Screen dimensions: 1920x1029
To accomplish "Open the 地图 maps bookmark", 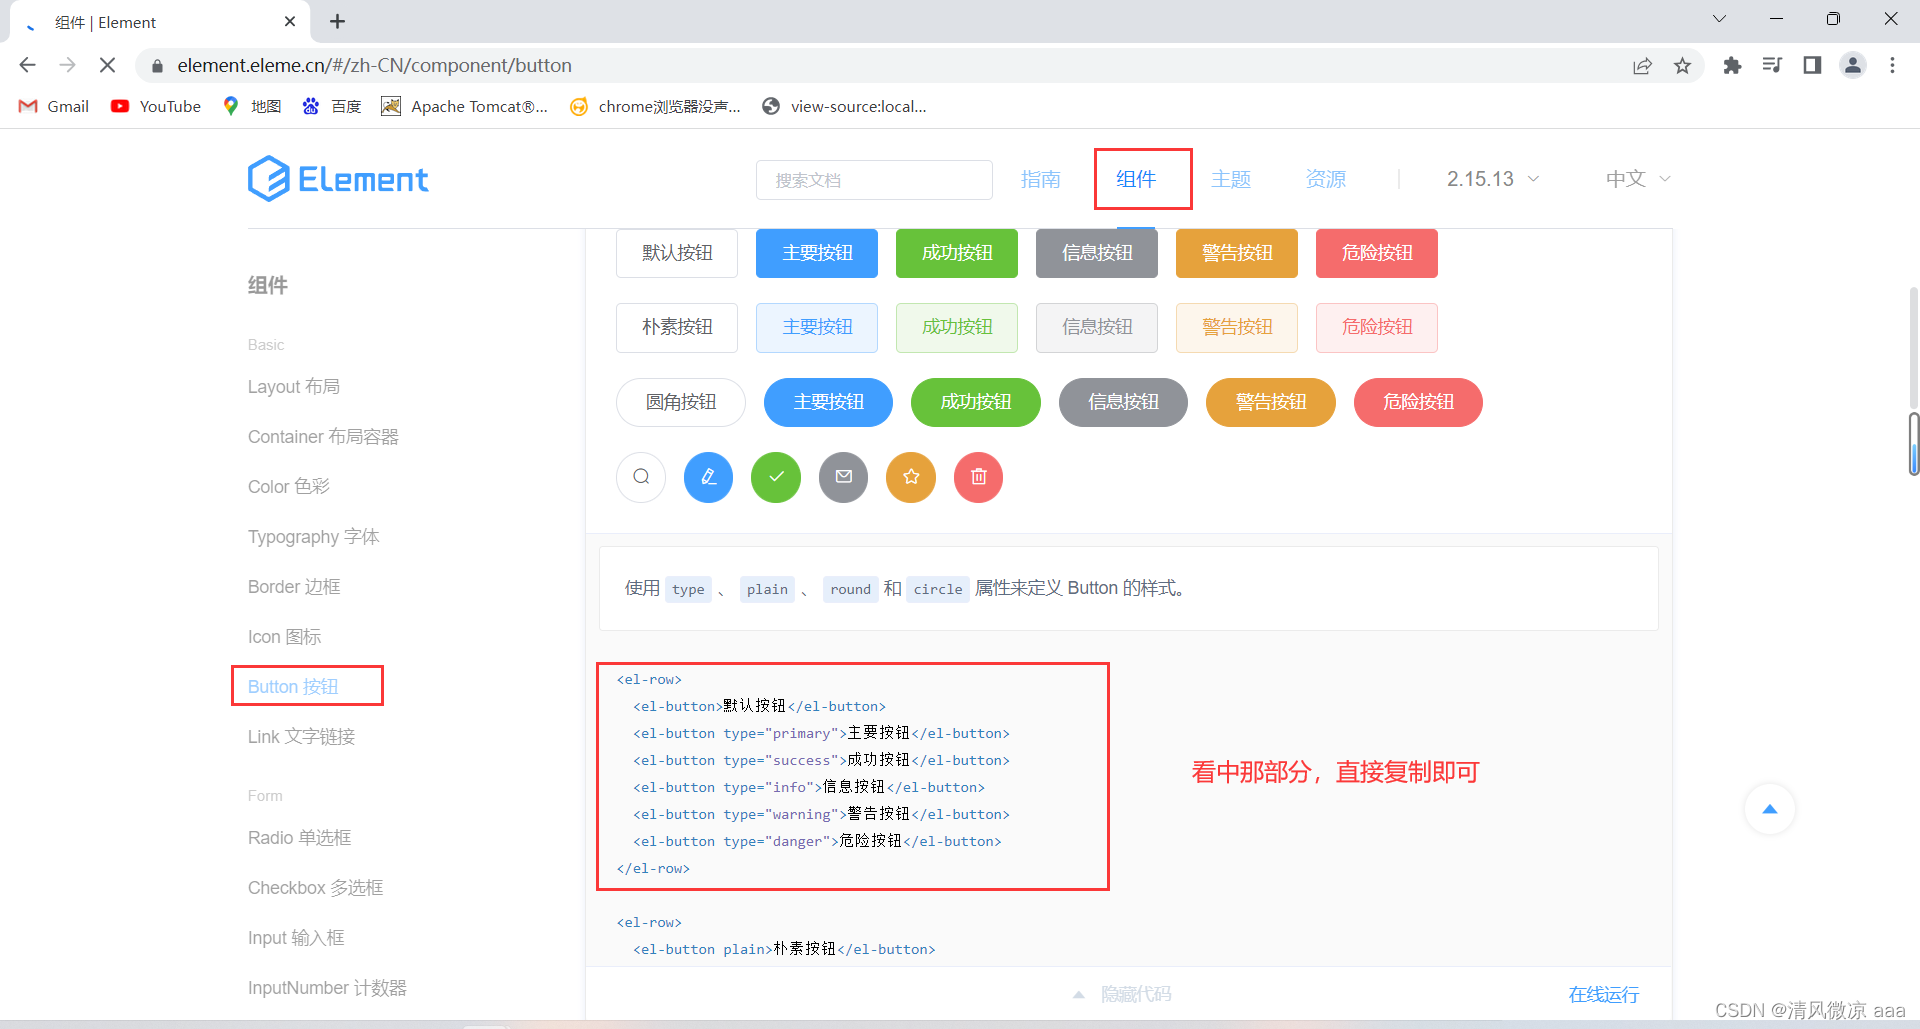I will point(252,106).
